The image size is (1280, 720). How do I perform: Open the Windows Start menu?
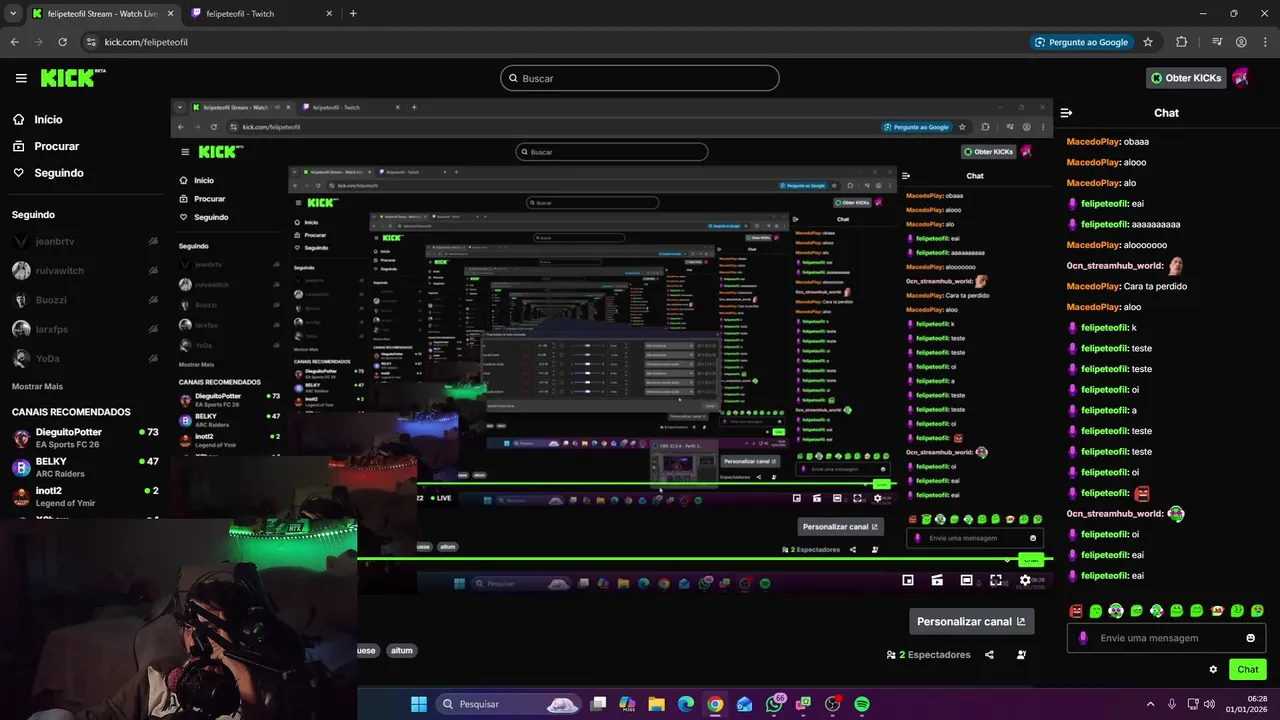click(419, 704)
